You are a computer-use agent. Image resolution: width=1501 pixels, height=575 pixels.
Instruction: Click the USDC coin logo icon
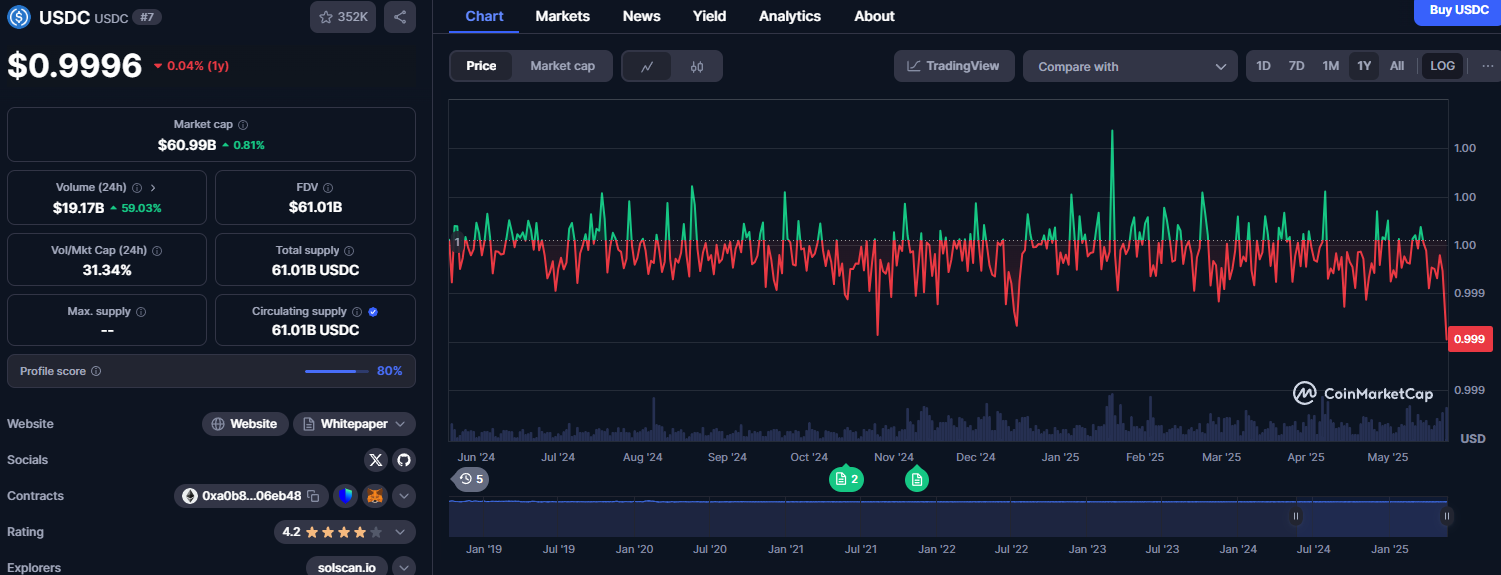click(x=20, y=17)
